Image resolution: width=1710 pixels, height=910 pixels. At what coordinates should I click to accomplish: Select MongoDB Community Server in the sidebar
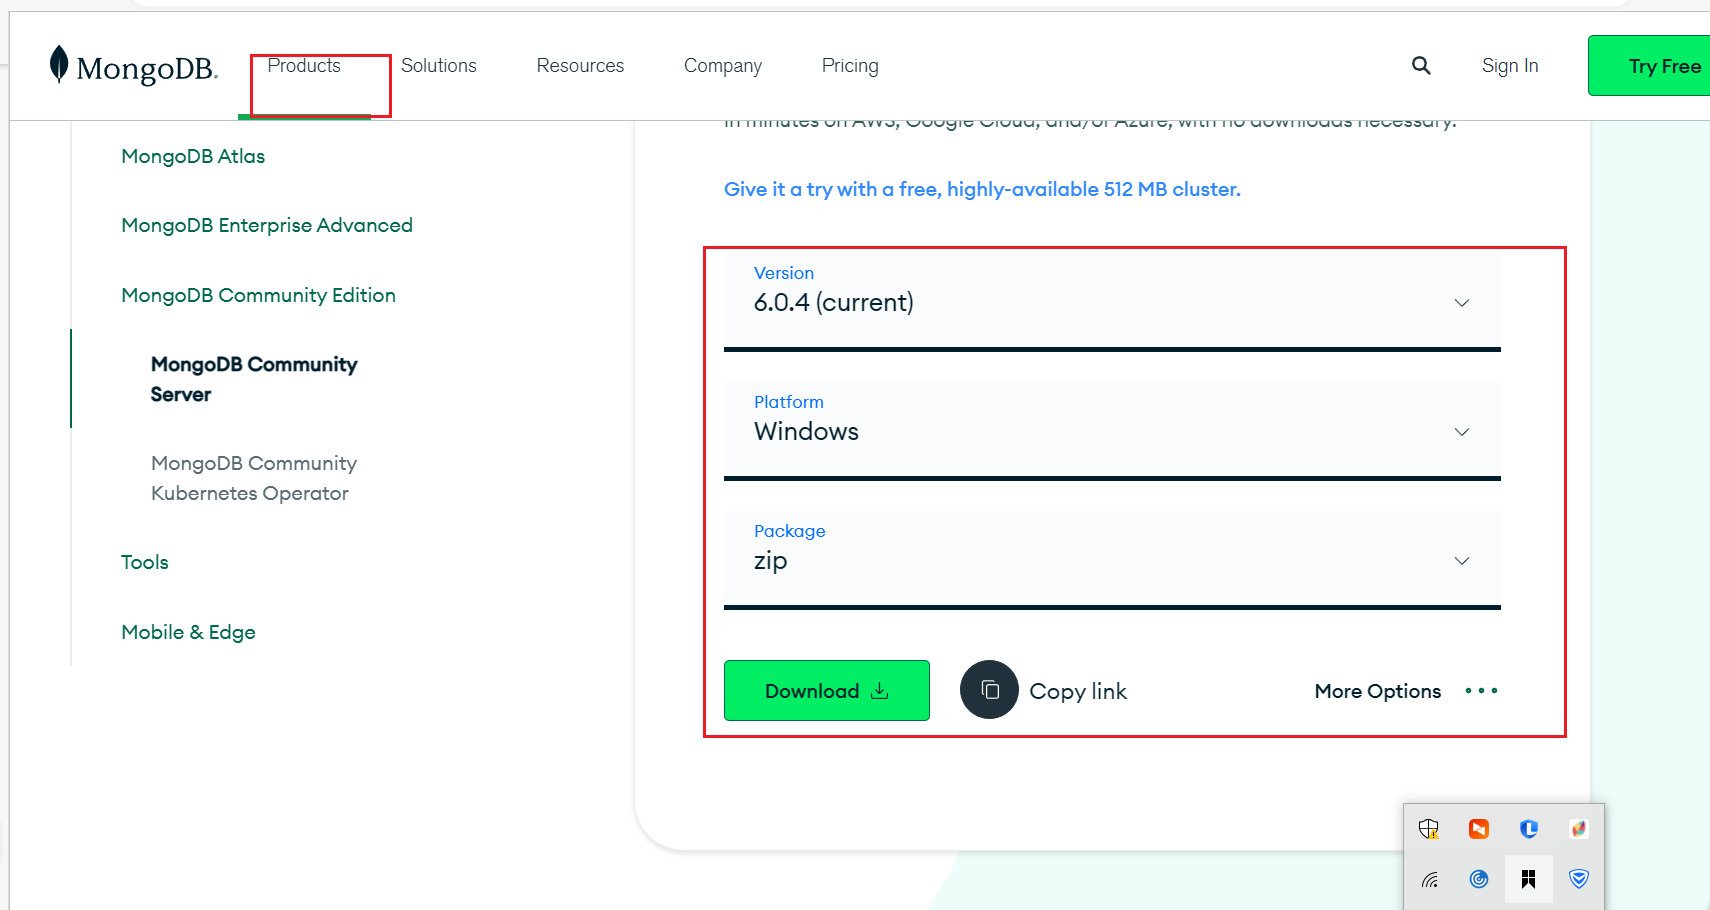[x=254, y=379]
